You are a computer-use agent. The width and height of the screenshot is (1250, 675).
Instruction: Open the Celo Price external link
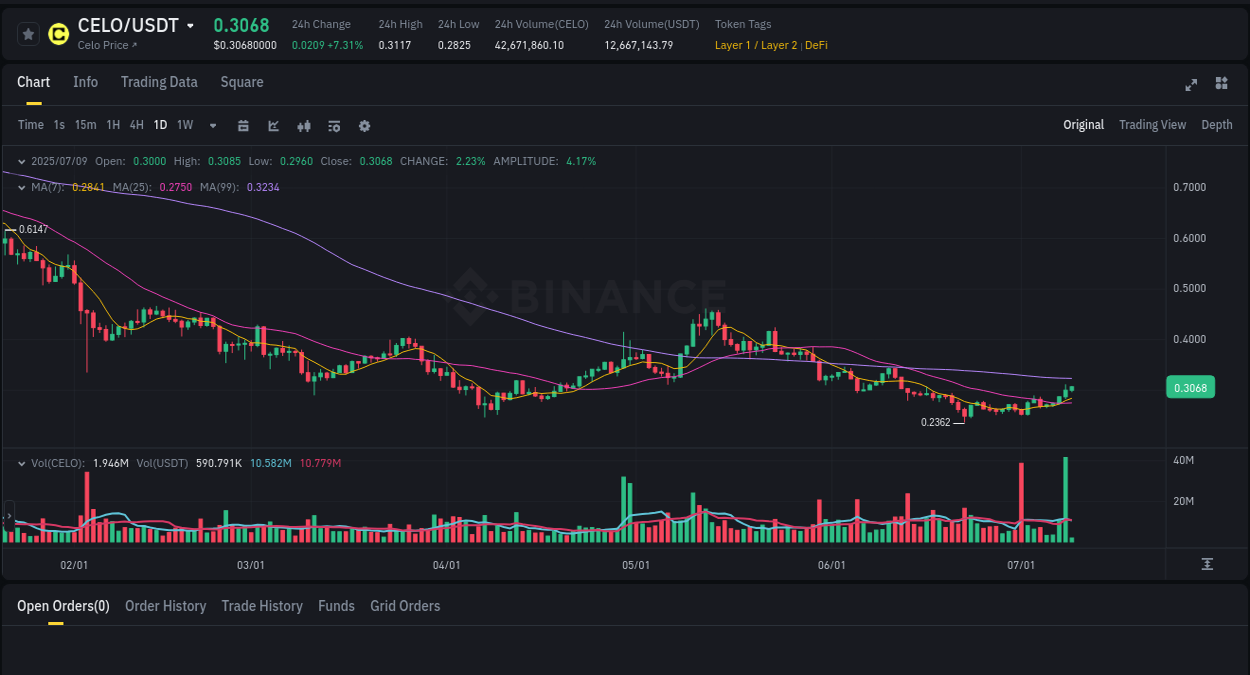pyautogui.click(x=107, y=45)
